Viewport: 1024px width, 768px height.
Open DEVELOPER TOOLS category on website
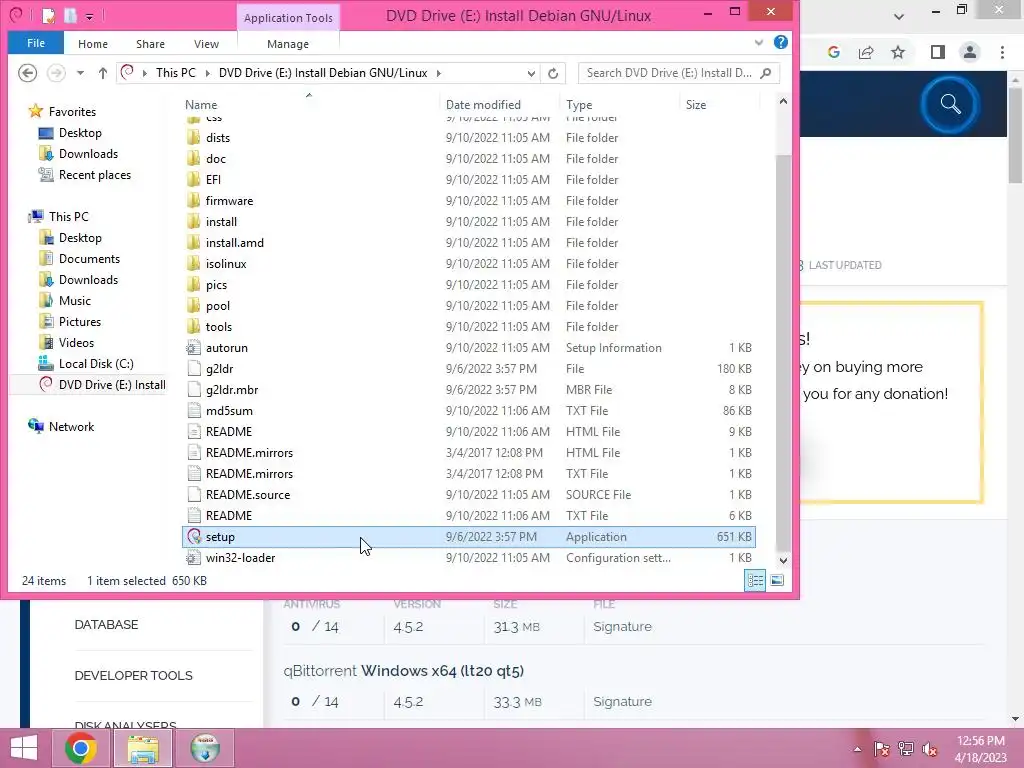tap(133, 675)
